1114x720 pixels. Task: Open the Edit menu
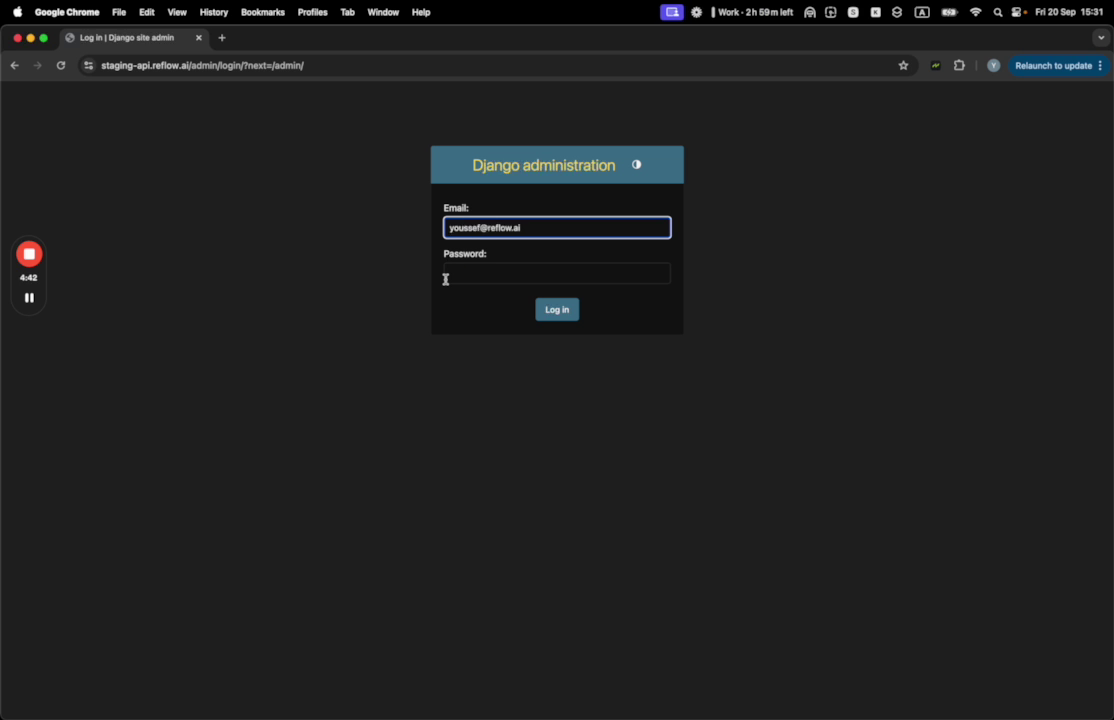(x=146, y=12)
